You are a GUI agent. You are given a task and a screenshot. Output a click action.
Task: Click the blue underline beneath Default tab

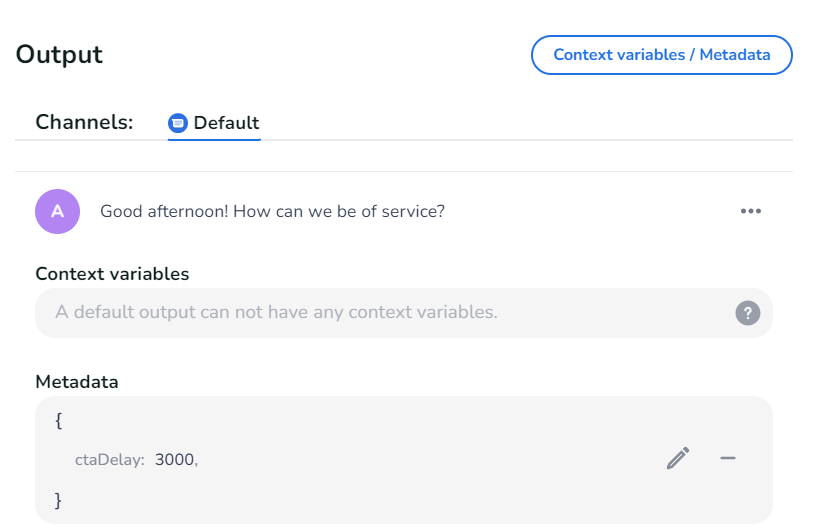[214, 140]
